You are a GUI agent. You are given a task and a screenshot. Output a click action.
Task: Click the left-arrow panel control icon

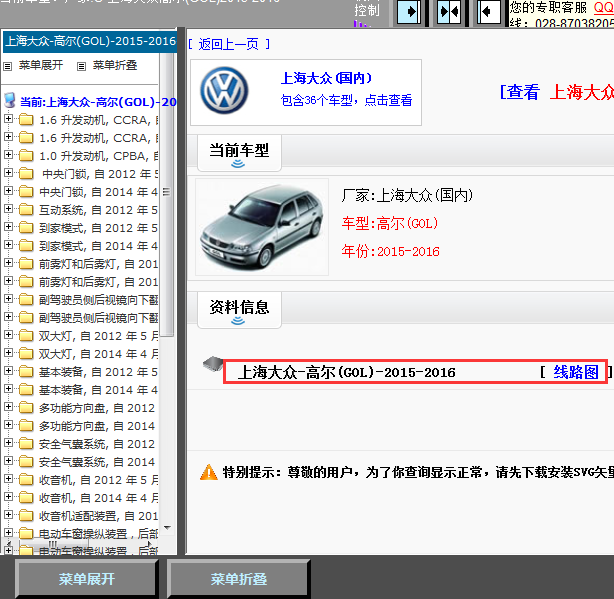pyautogui.click(x=489, y=12)
